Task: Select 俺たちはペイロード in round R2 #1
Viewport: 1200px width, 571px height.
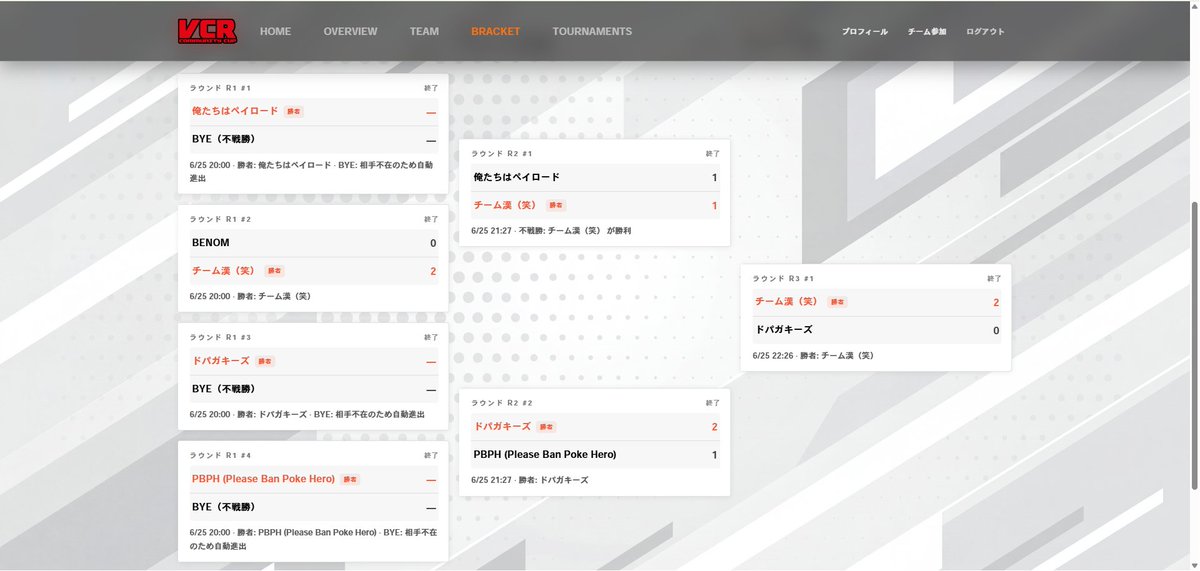Action: (517, 178)
